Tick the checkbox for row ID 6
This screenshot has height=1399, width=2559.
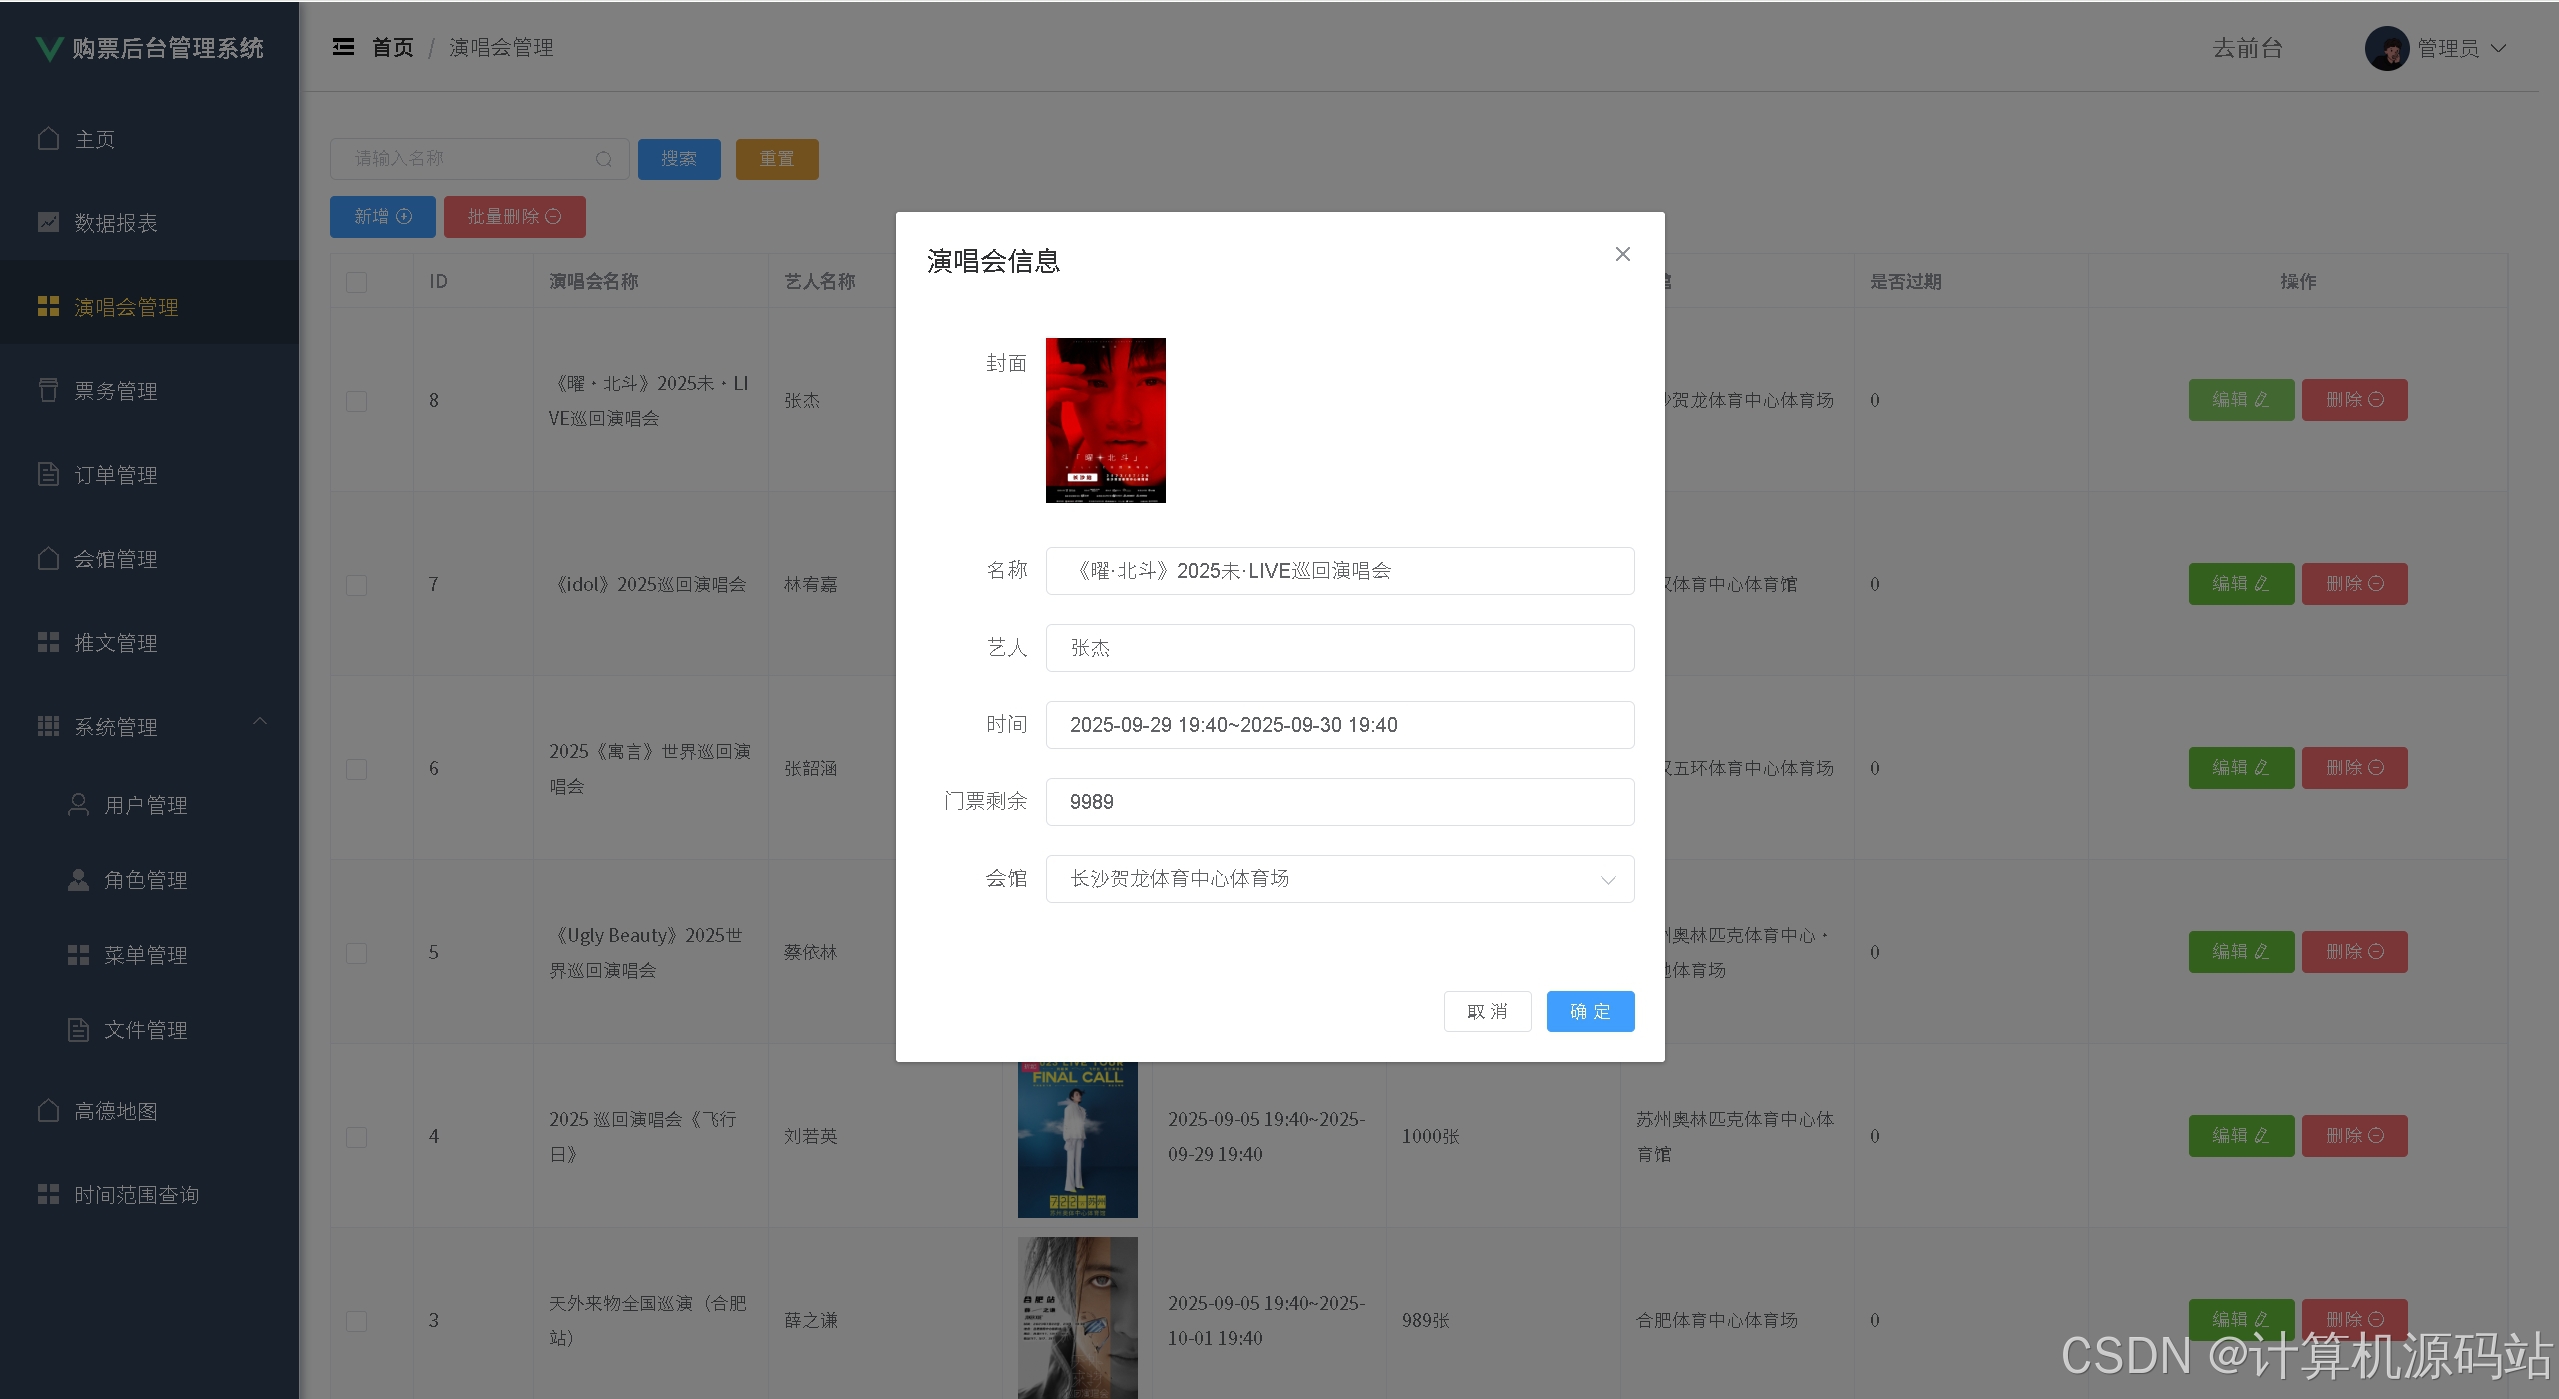click(356, 769)
